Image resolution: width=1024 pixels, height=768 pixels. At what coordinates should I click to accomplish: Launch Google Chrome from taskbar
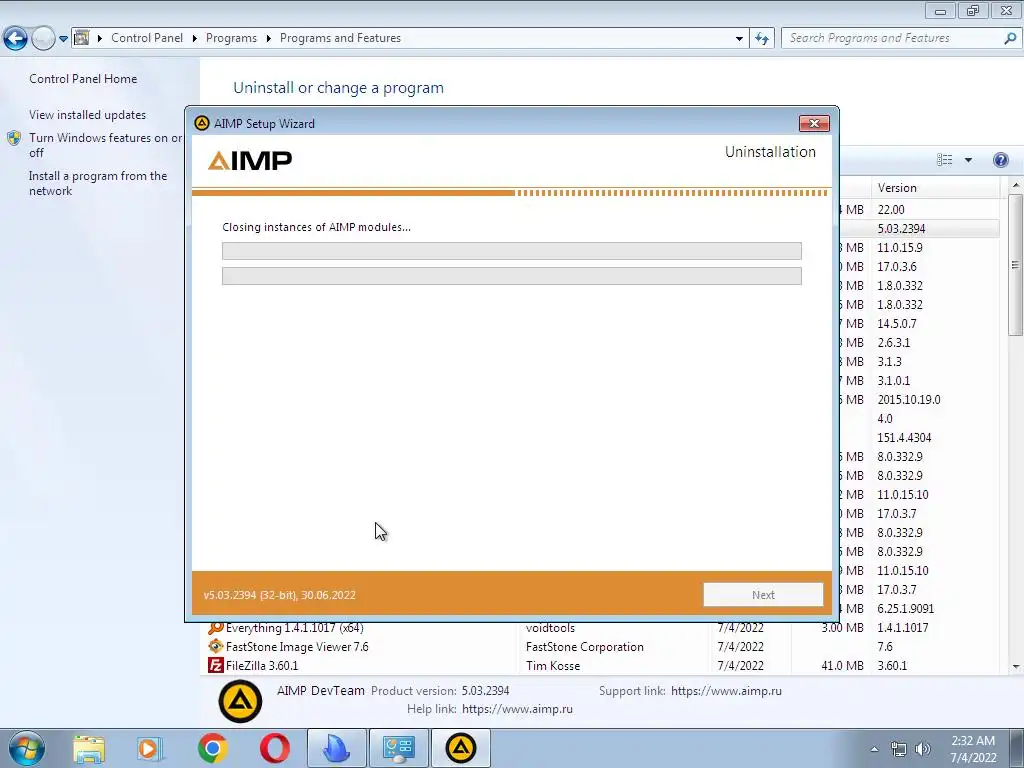coord(212,748)
